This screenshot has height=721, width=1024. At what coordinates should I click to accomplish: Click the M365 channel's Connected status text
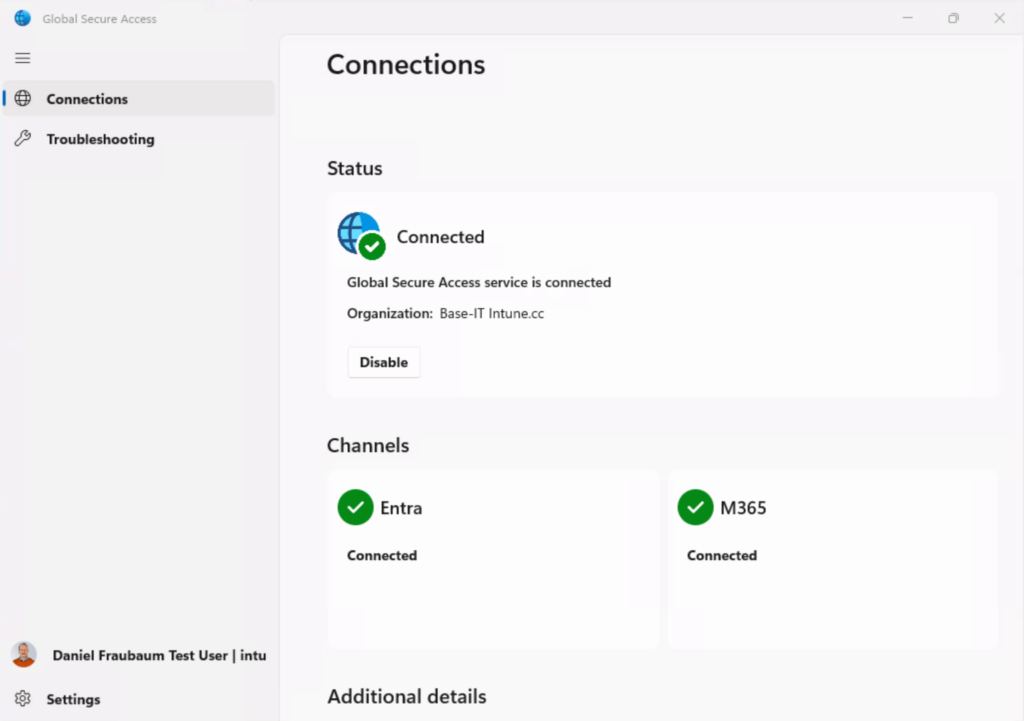pos(722,555)
